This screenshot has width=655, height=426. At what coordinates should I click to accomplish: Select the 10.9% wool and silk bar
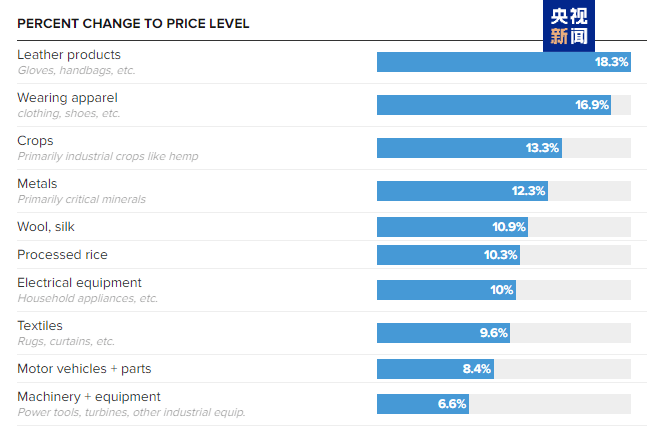coord(452,227)
